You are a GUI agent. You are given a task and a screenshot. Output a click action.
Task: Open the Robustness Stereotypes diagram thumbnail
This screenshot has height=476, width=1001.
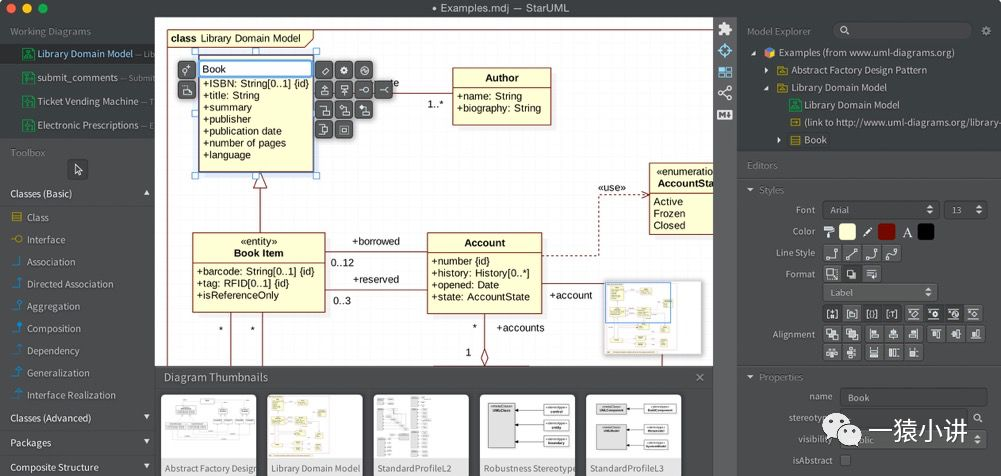(527, 435)
